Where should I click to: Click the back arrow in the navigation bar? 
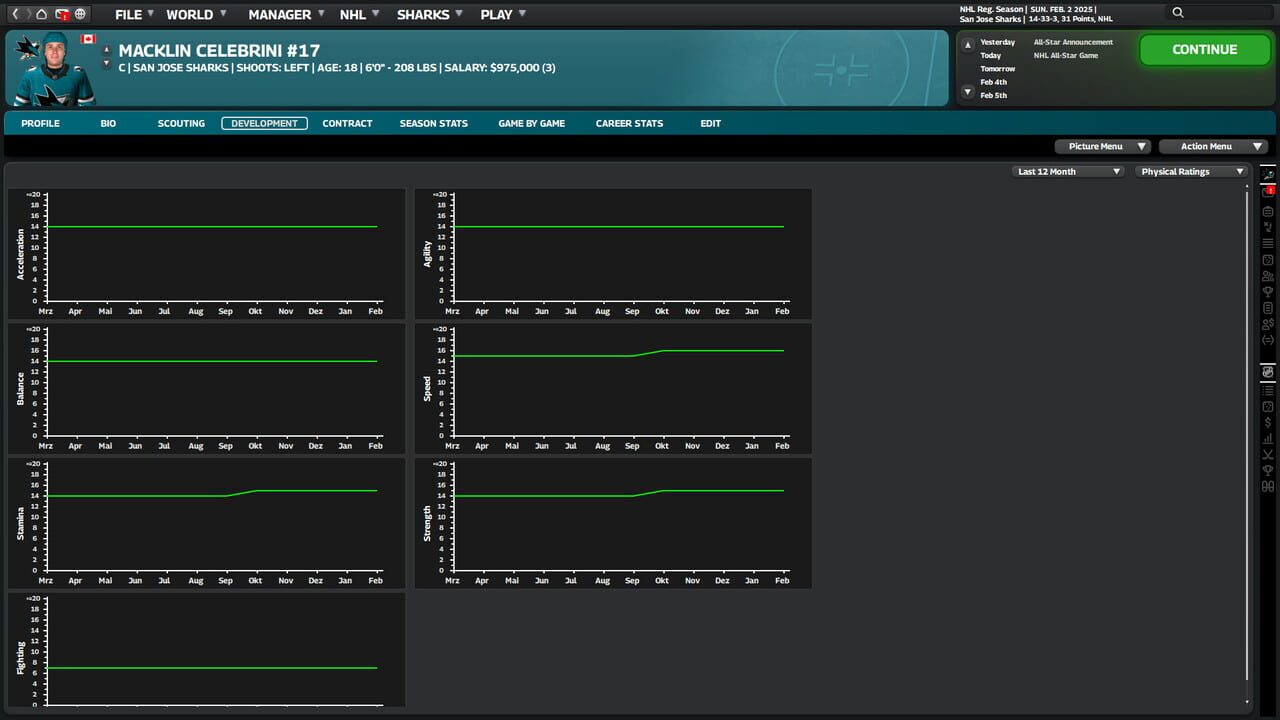point(15,14)
